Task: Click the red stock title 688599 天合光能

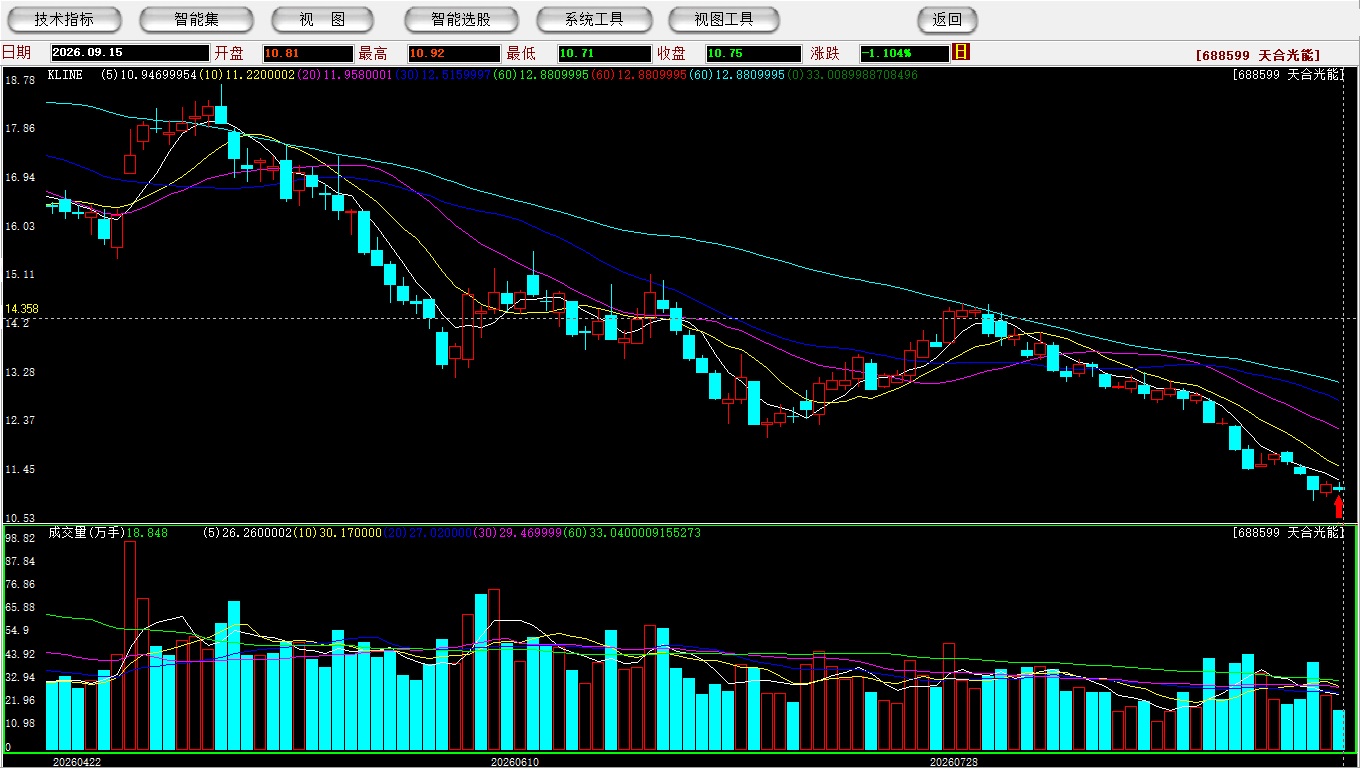Action: 1258,55
